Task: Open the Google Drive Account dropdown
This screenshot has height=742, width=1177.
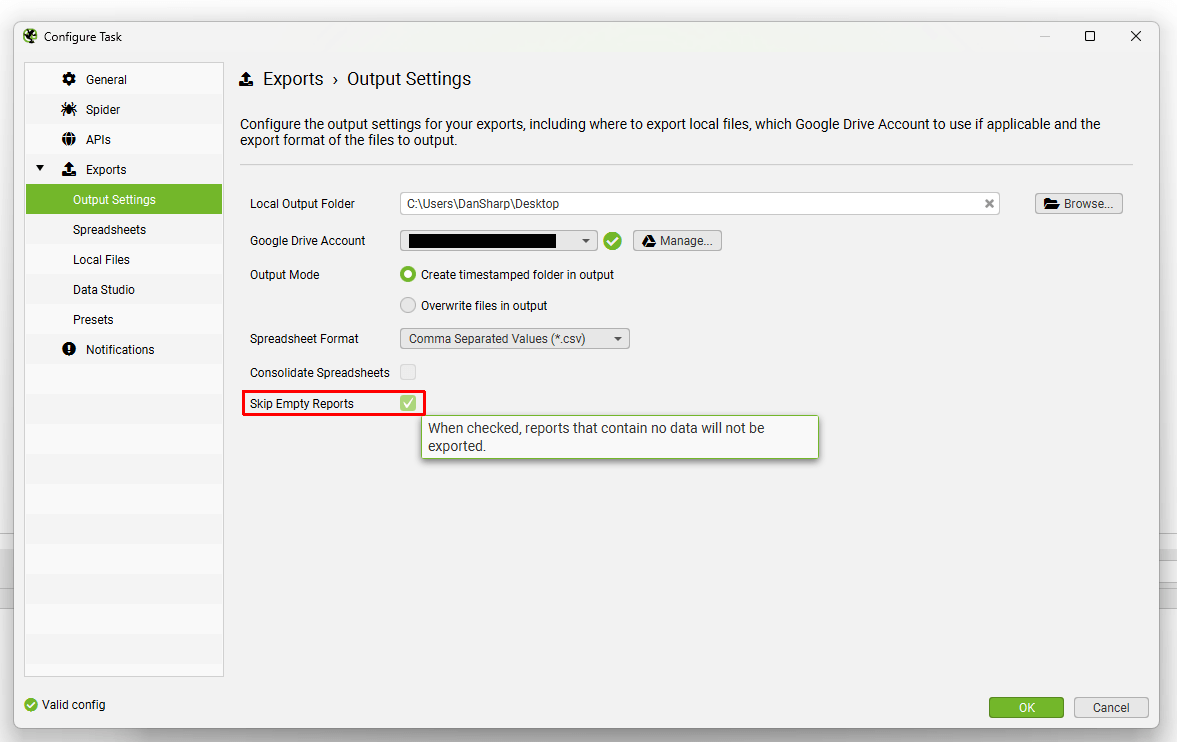Action: click(x=498, y=240)
